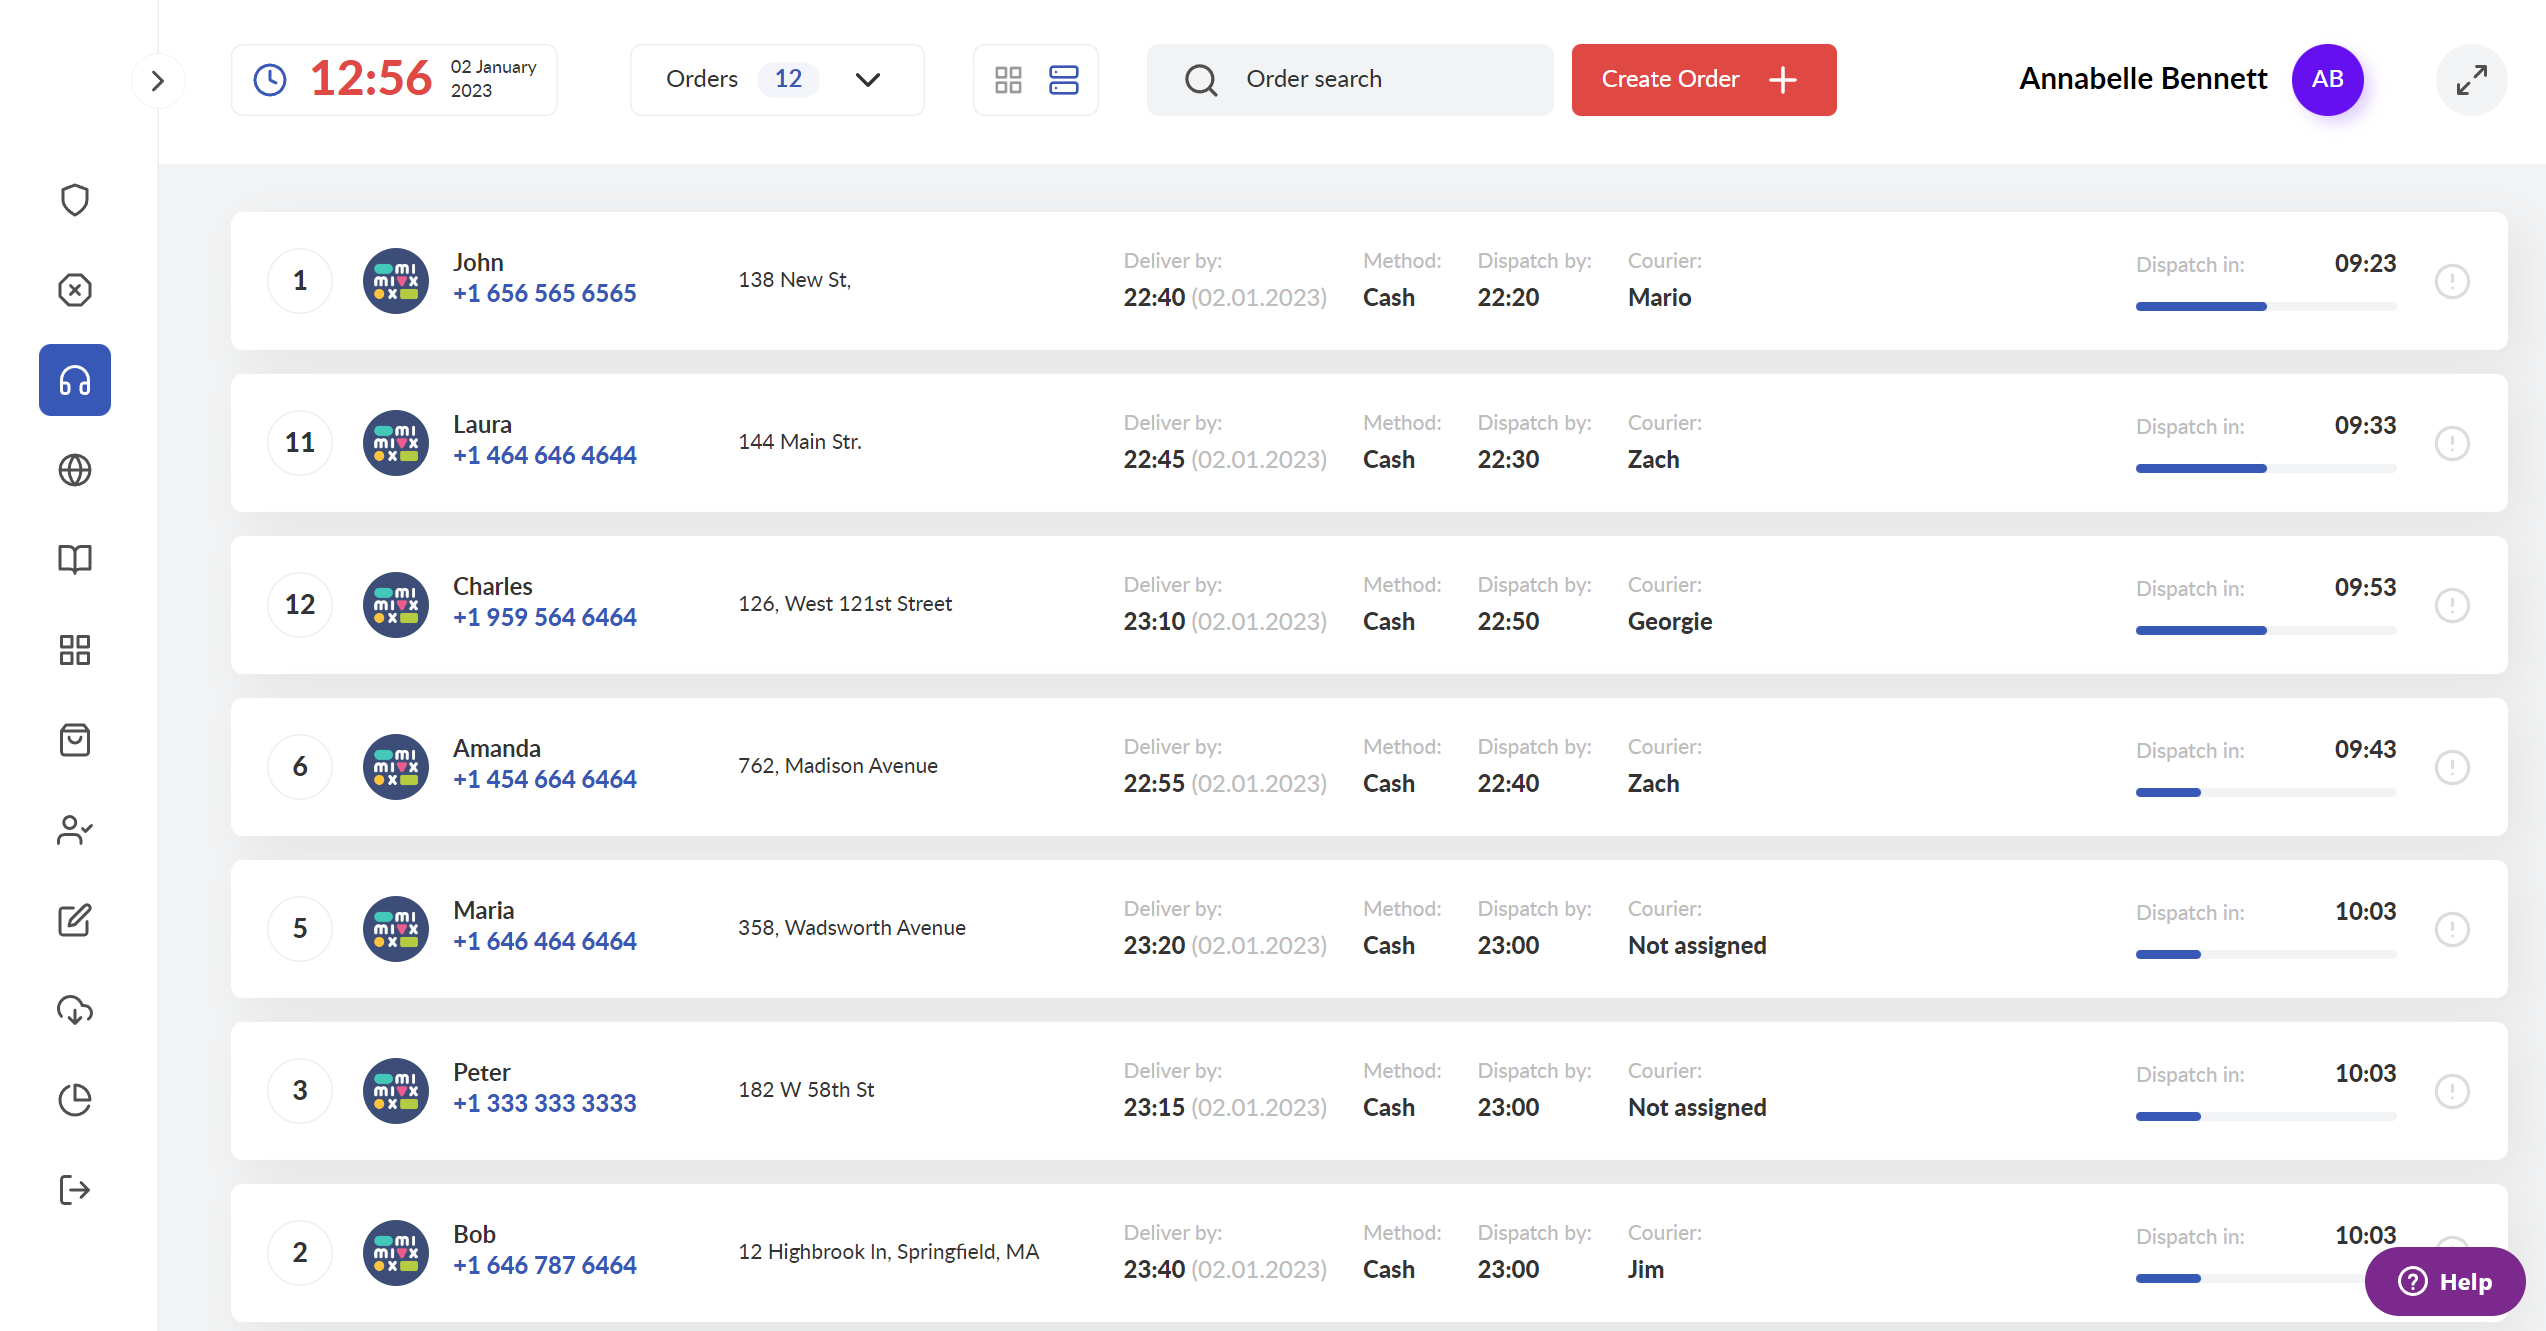Image resolution: width=2546 pixels, height=1331 pixels.
Task: Expand the collapsed sidebar with chevron
Action: pos(157,81)
